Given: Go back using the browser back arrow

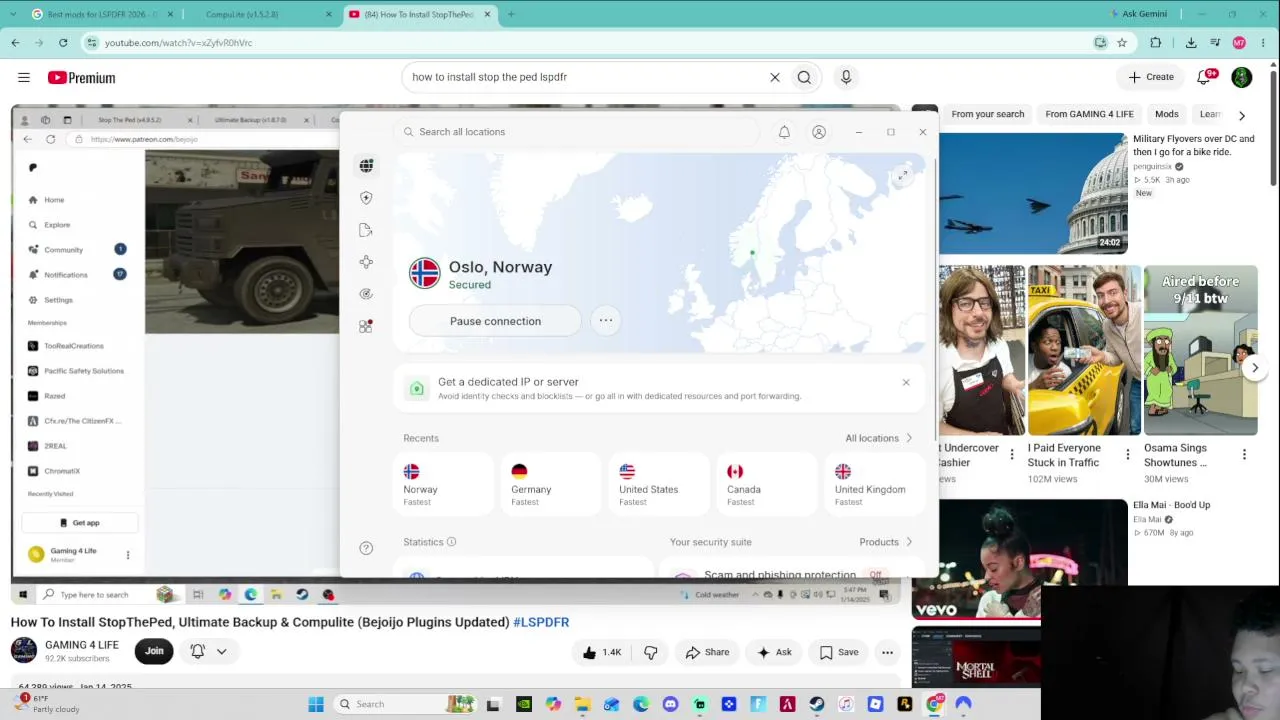Looking at the screenshot, I should [15, 43].
